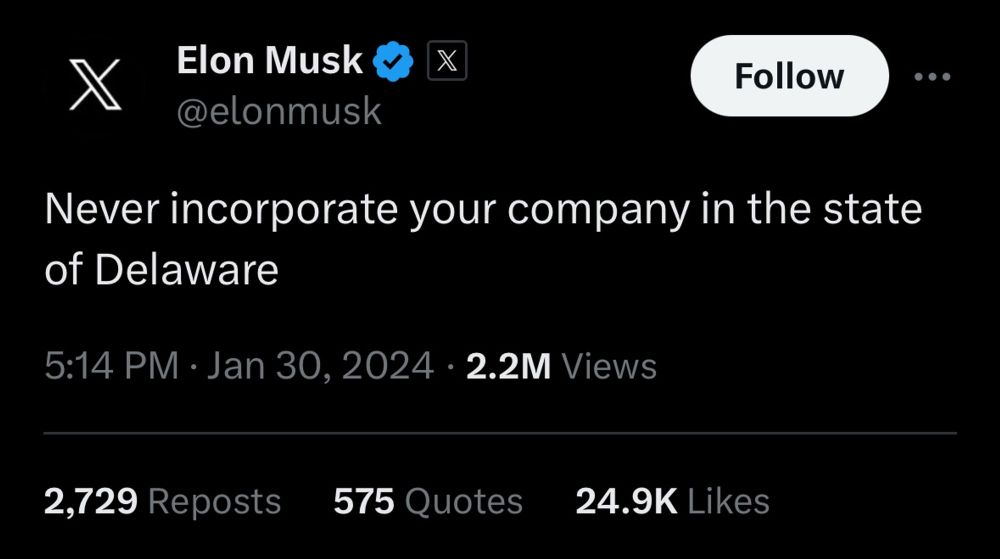Open the three-dot more options menu
Screen dimensions: 1000x559
coord(932,77)
